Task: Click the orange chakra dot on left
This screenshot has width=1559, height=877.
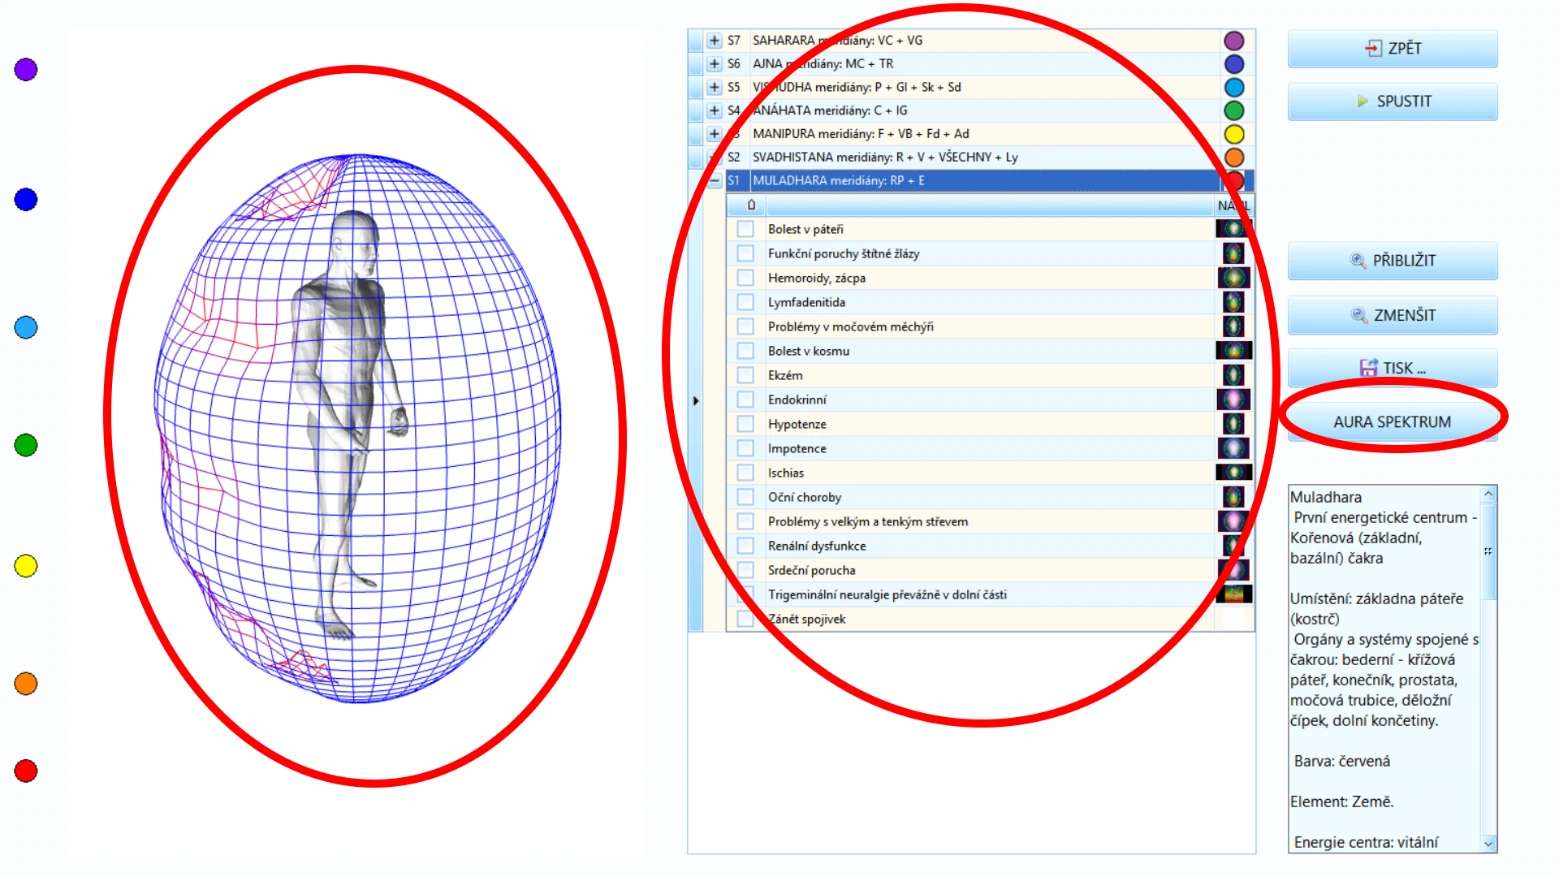Action: (x=26, y=683)
